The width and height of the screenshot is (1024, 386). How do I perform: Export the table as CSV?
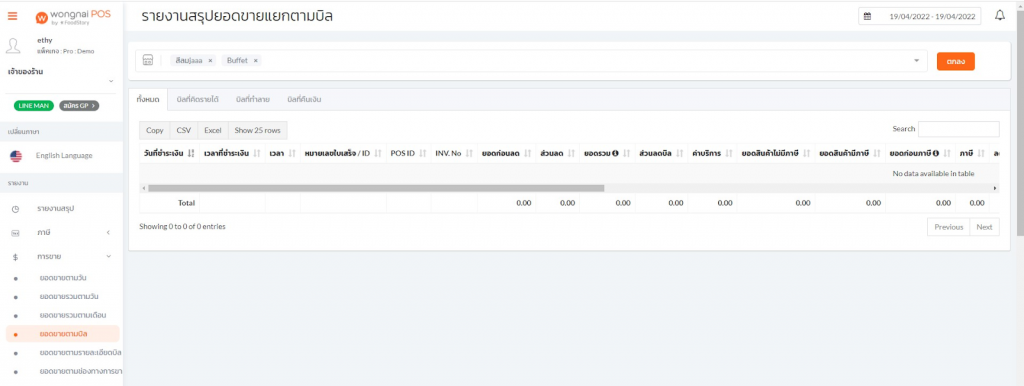click(x=184, y=130)
